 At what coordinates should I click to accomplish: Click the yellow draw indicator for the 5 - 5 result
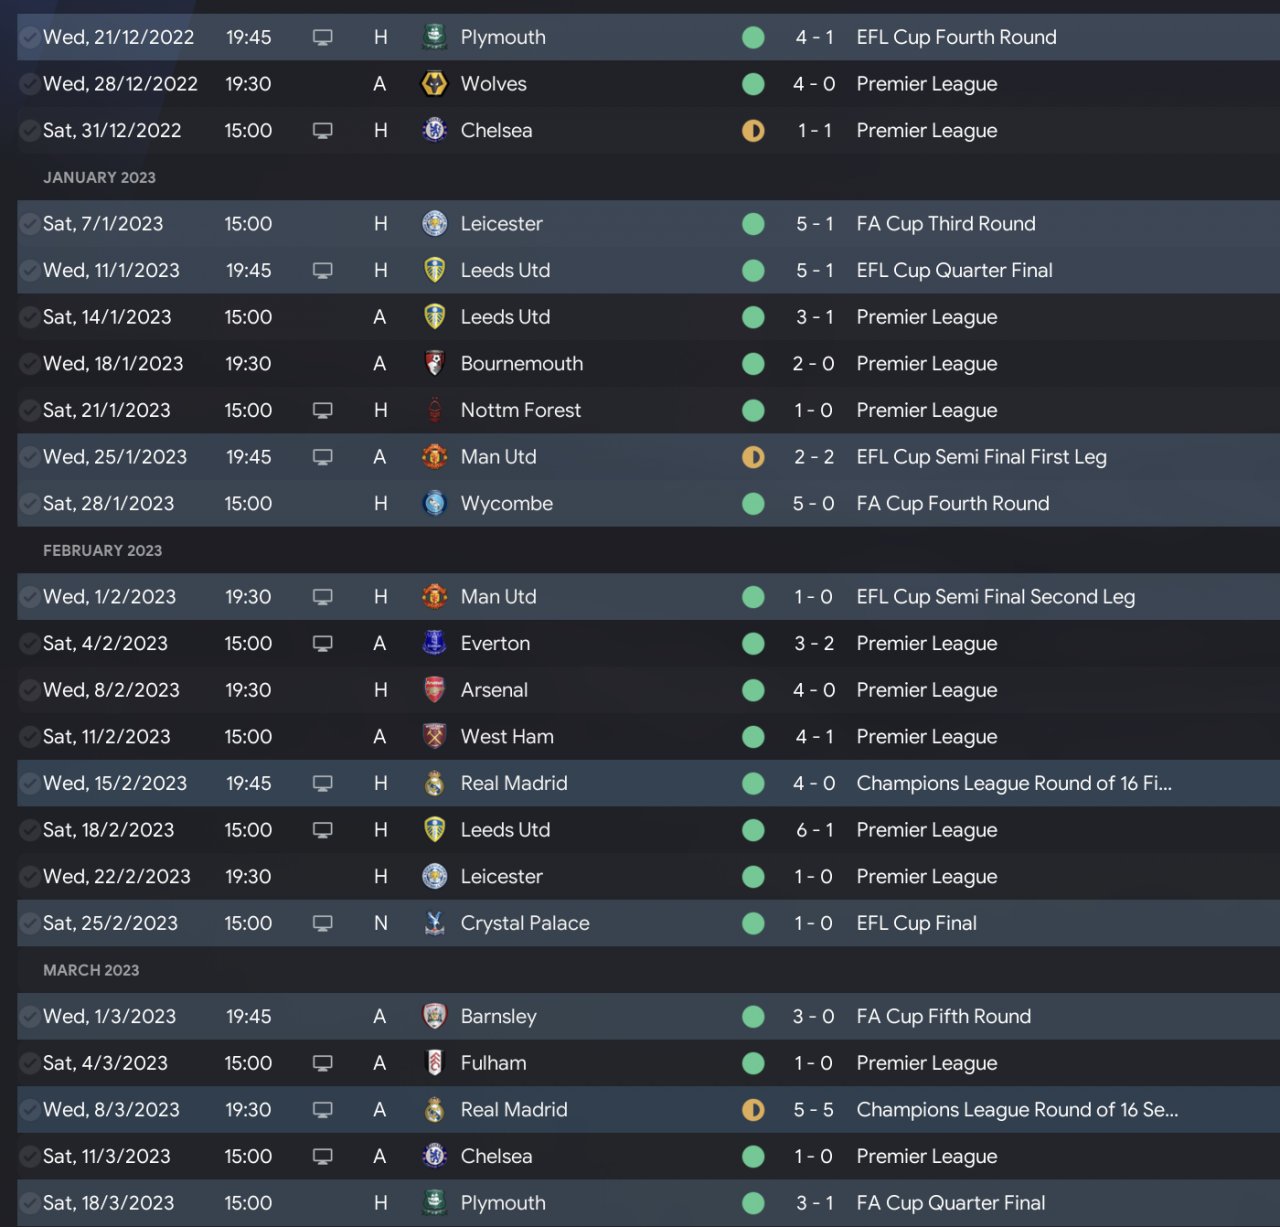pyautogui.click(x=753, y=1110)
